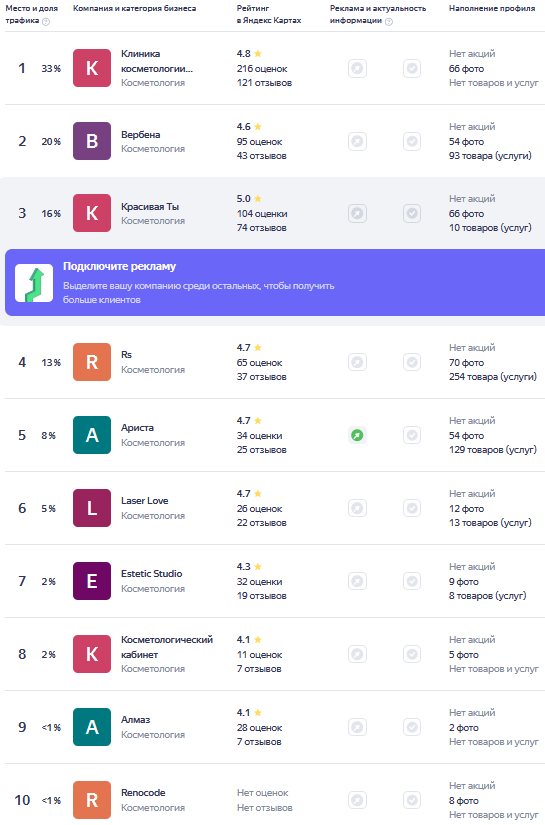The image size is (545, 825).
Task: Click the green arrow promo icon
Action: (x=34, y=283)
